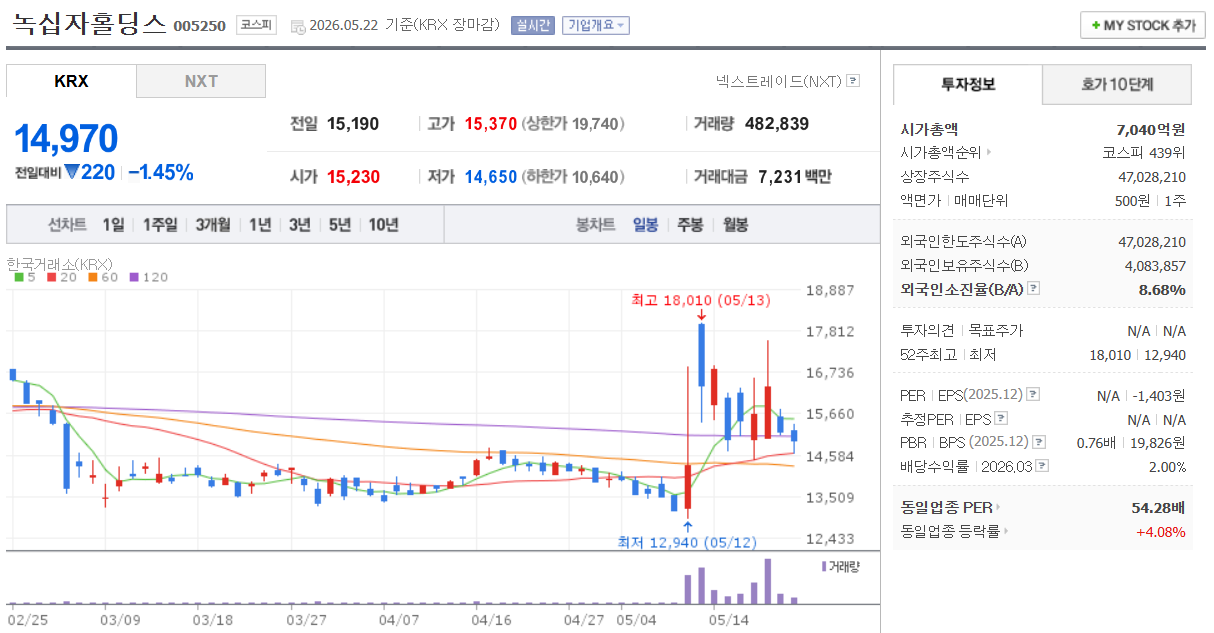The height and width of the screenshot is (633, 1214).
Task: Open the NXT help question-mark icon
Action: point(853,81)
